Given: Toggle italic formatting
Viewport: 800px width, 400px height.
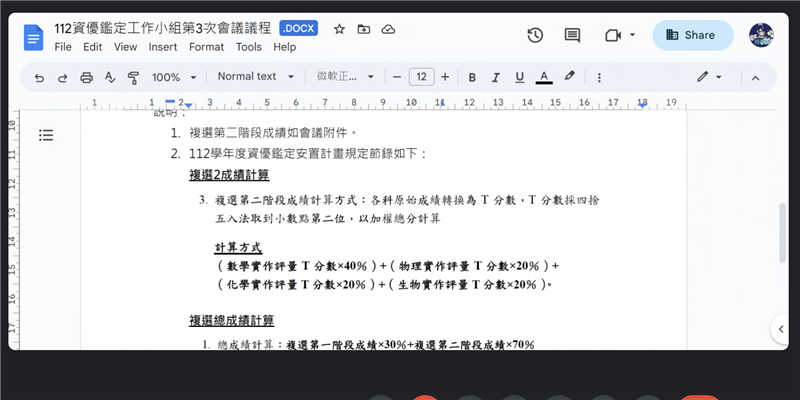Looking at the screenshot, I should (x=495, y=78).
